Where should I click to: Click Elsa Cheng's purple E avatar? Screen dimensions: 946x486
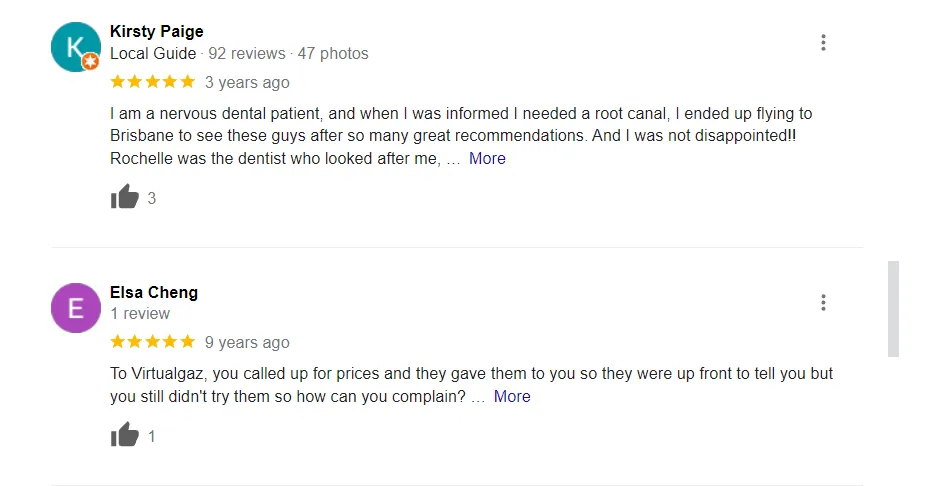point(75,308)
